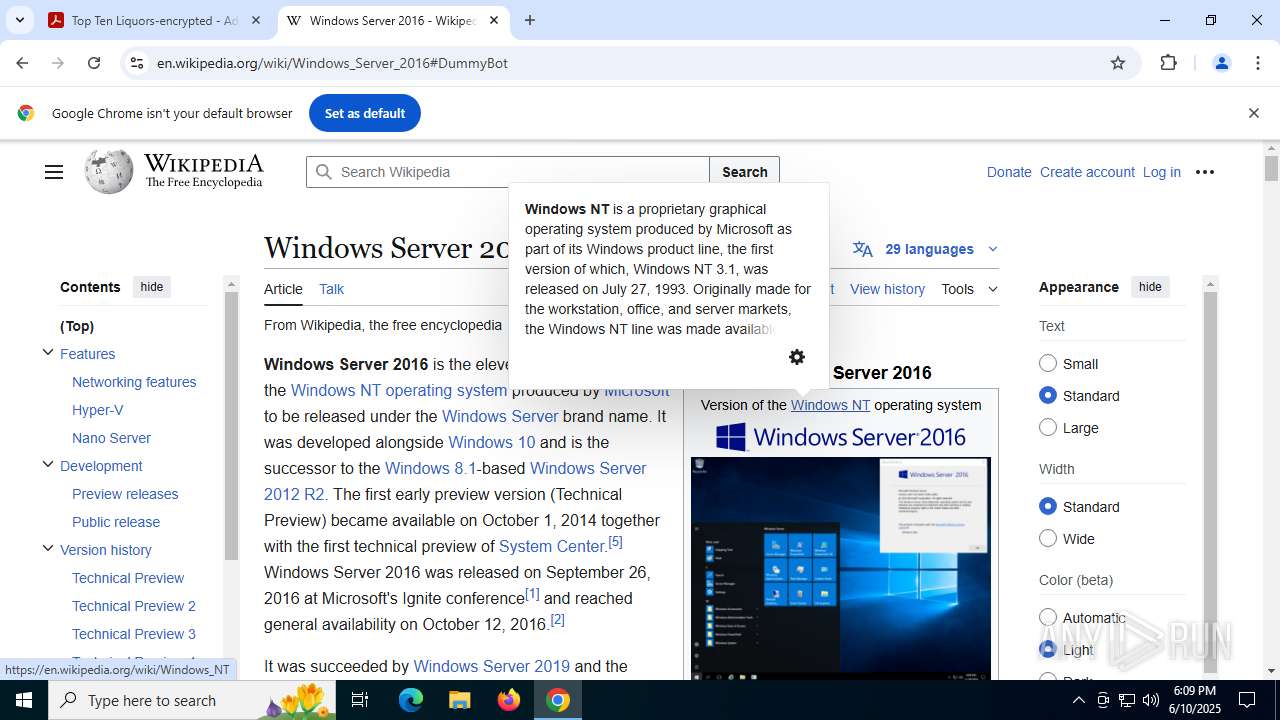Open the personal tools ellipsis menu
Screen dimensions: 1280x720
tap(1205, 172)
